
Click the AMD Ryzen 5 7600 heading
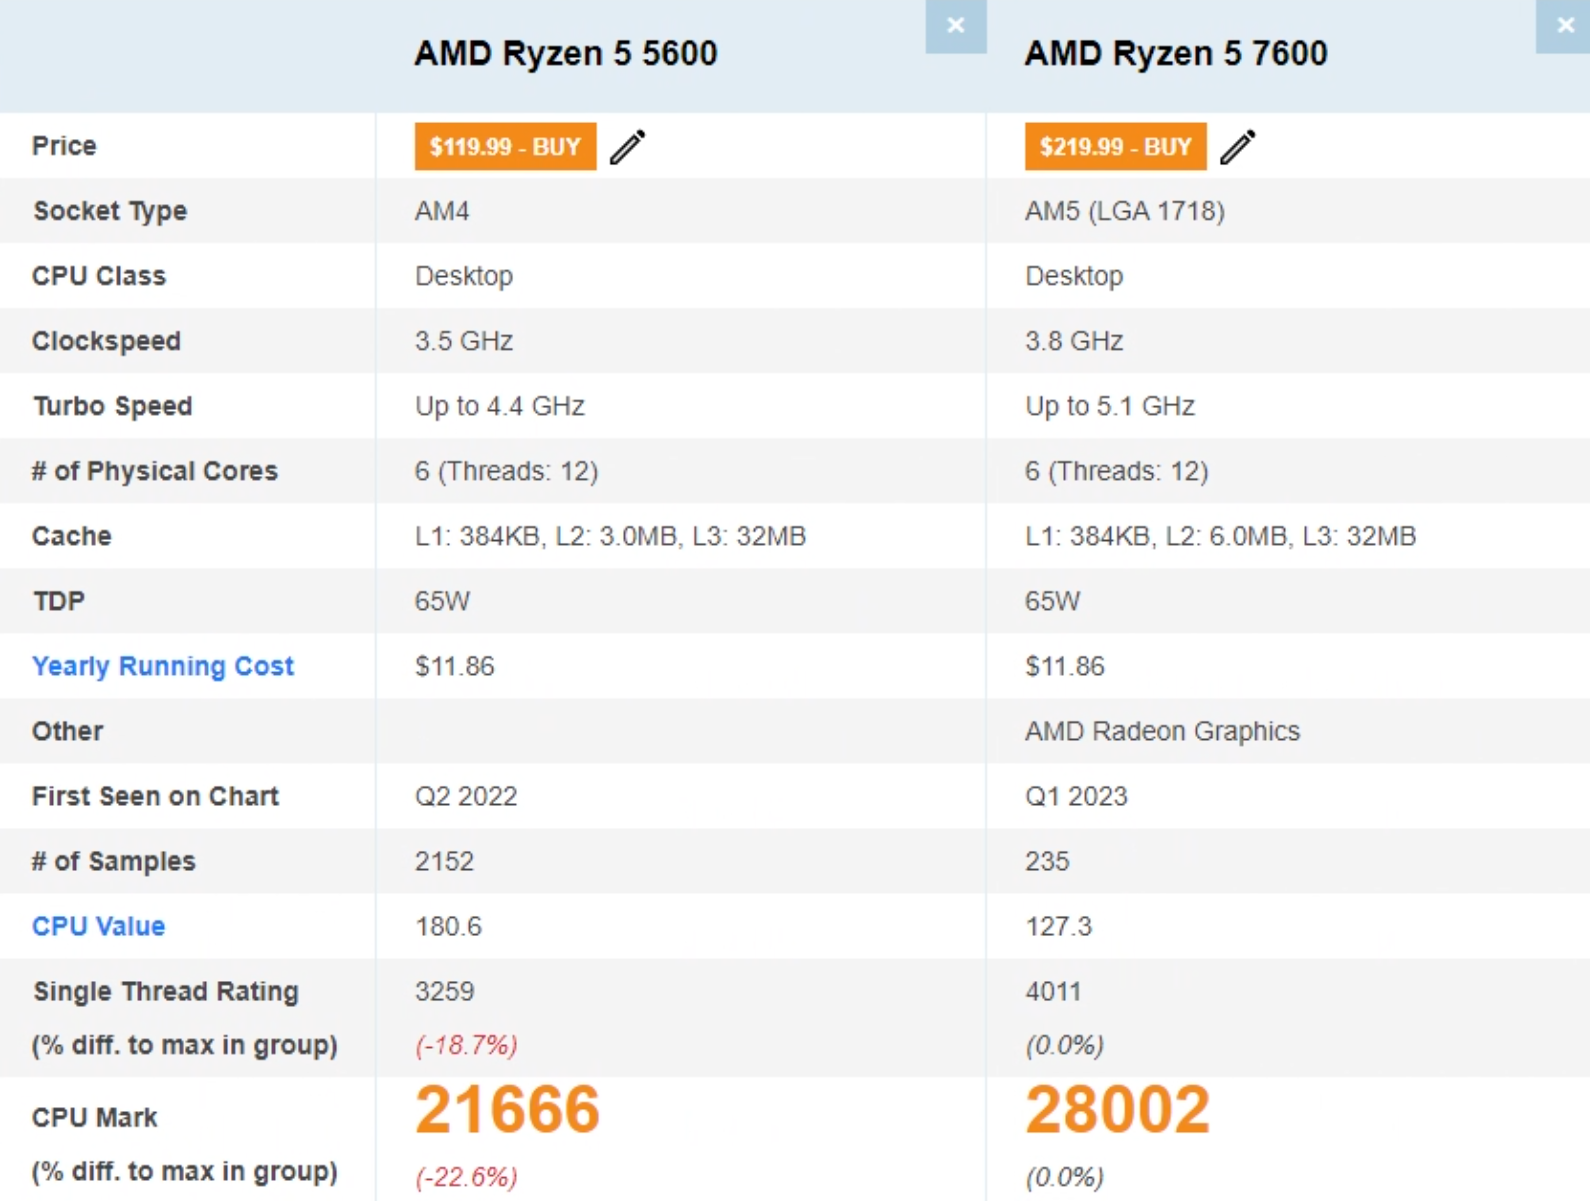[1176, 53]
